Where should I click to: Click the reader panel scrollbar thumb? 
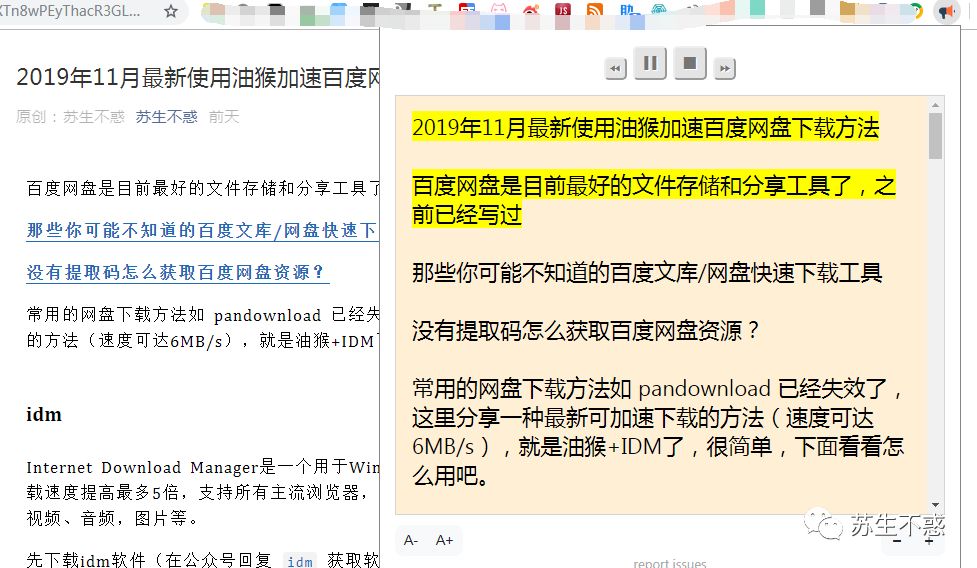tap(935, 136)
